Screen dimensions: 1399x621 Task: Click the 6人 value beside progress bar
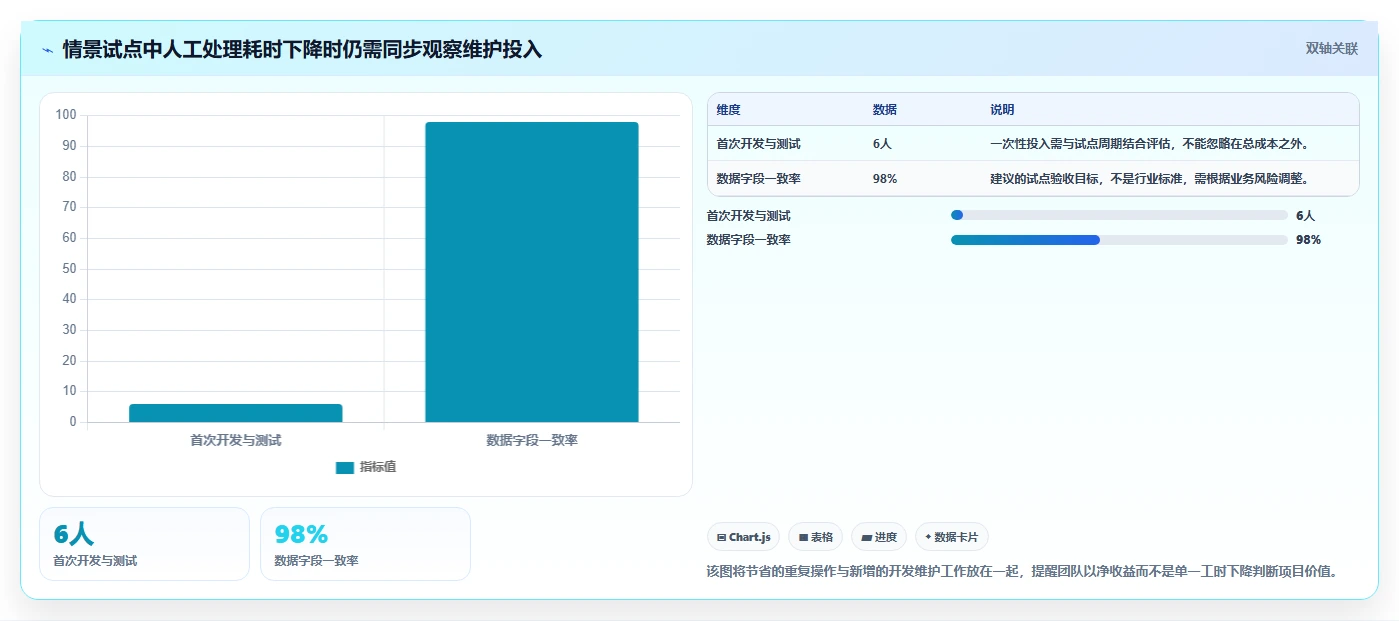point(1305,215)
